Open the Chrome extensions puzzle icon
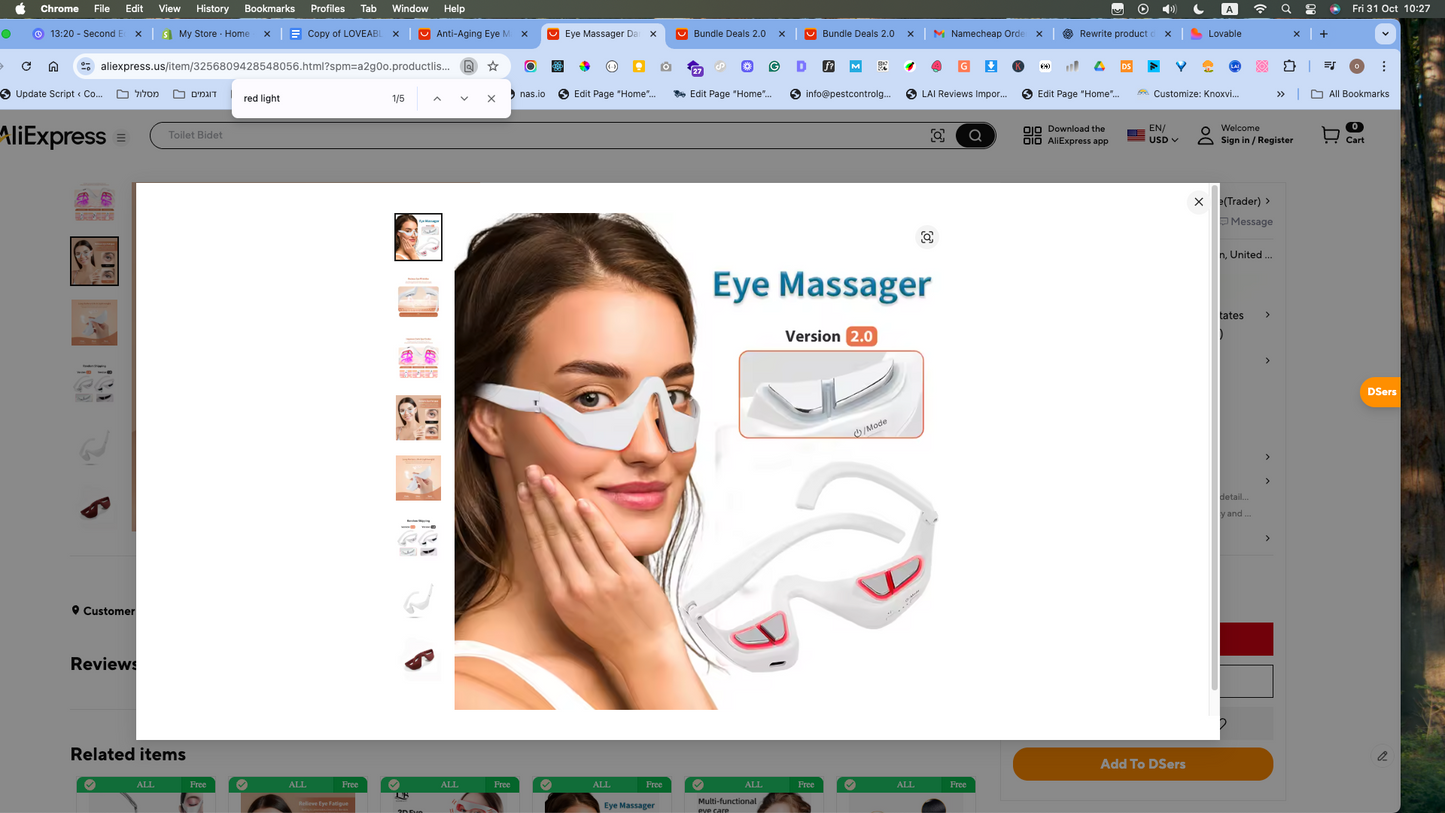The image size is (1445, 813). pyautogui.click(x=1291, y=67)
